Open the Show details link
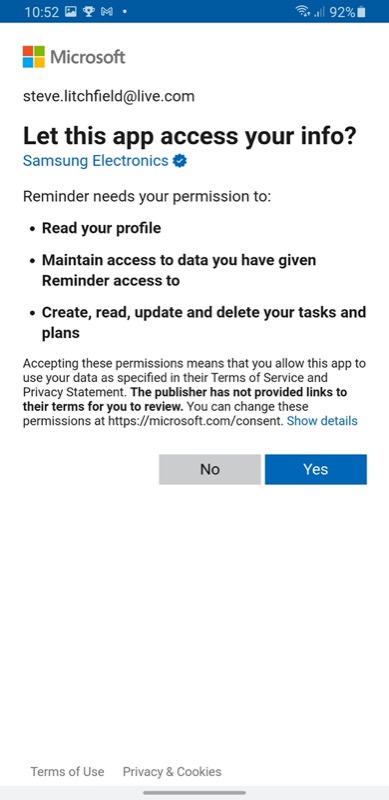Viewport: 389px width, 800px height. point(322,421)
